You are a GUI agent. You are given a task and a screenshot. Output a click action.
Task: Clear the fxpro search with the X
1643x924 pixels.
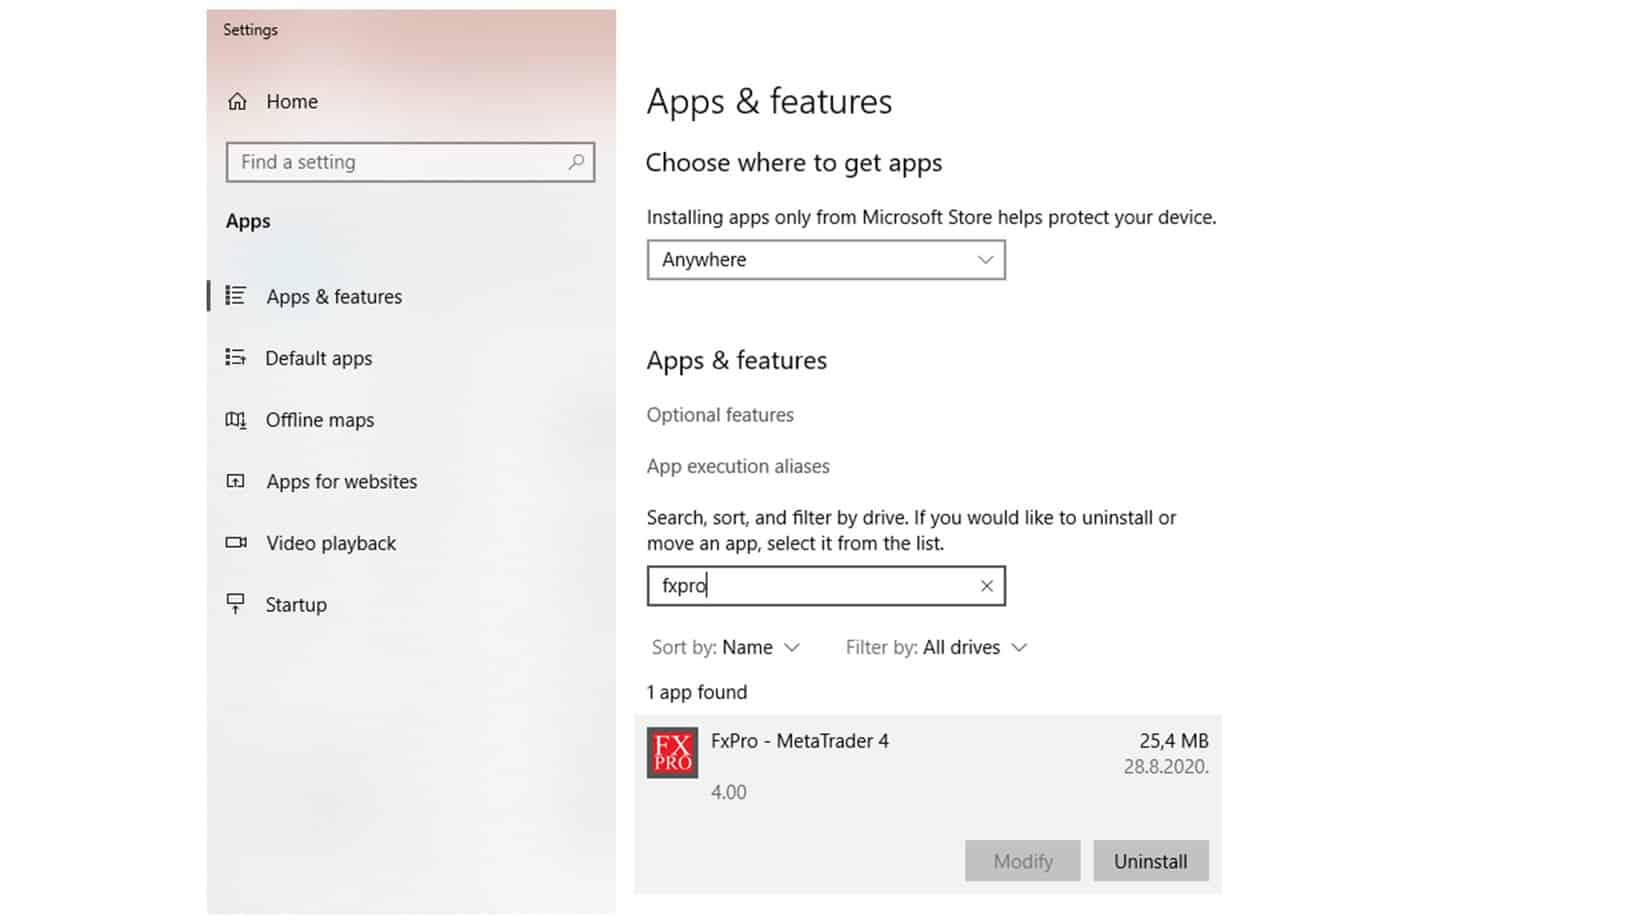[987, 586]
